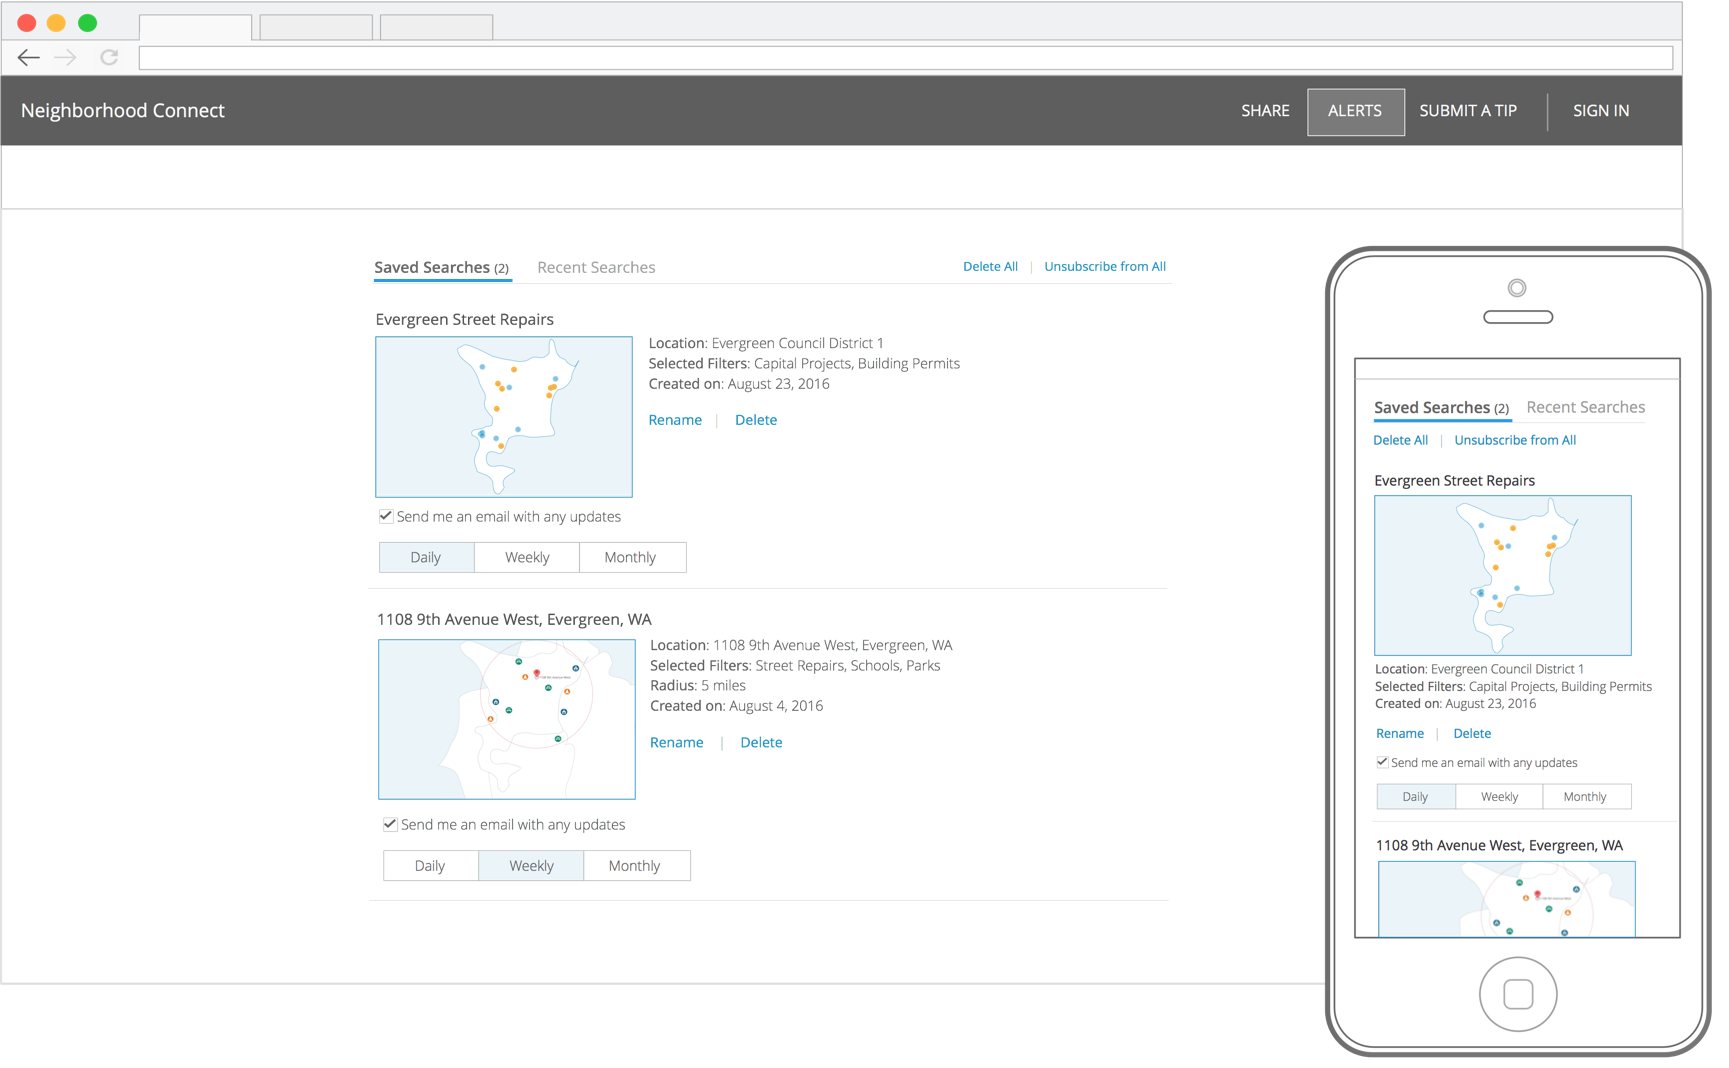Select Monthly for 1108 9th Avenue West
Viewport: 1729px width, 1068px height.
click(636, 866)
